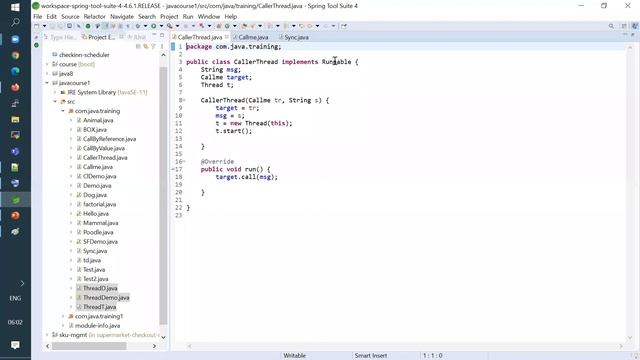The height and width of the screenshot is (360, 640).
Task: Open the Windows Start menu
Action: tap(15, 7)
